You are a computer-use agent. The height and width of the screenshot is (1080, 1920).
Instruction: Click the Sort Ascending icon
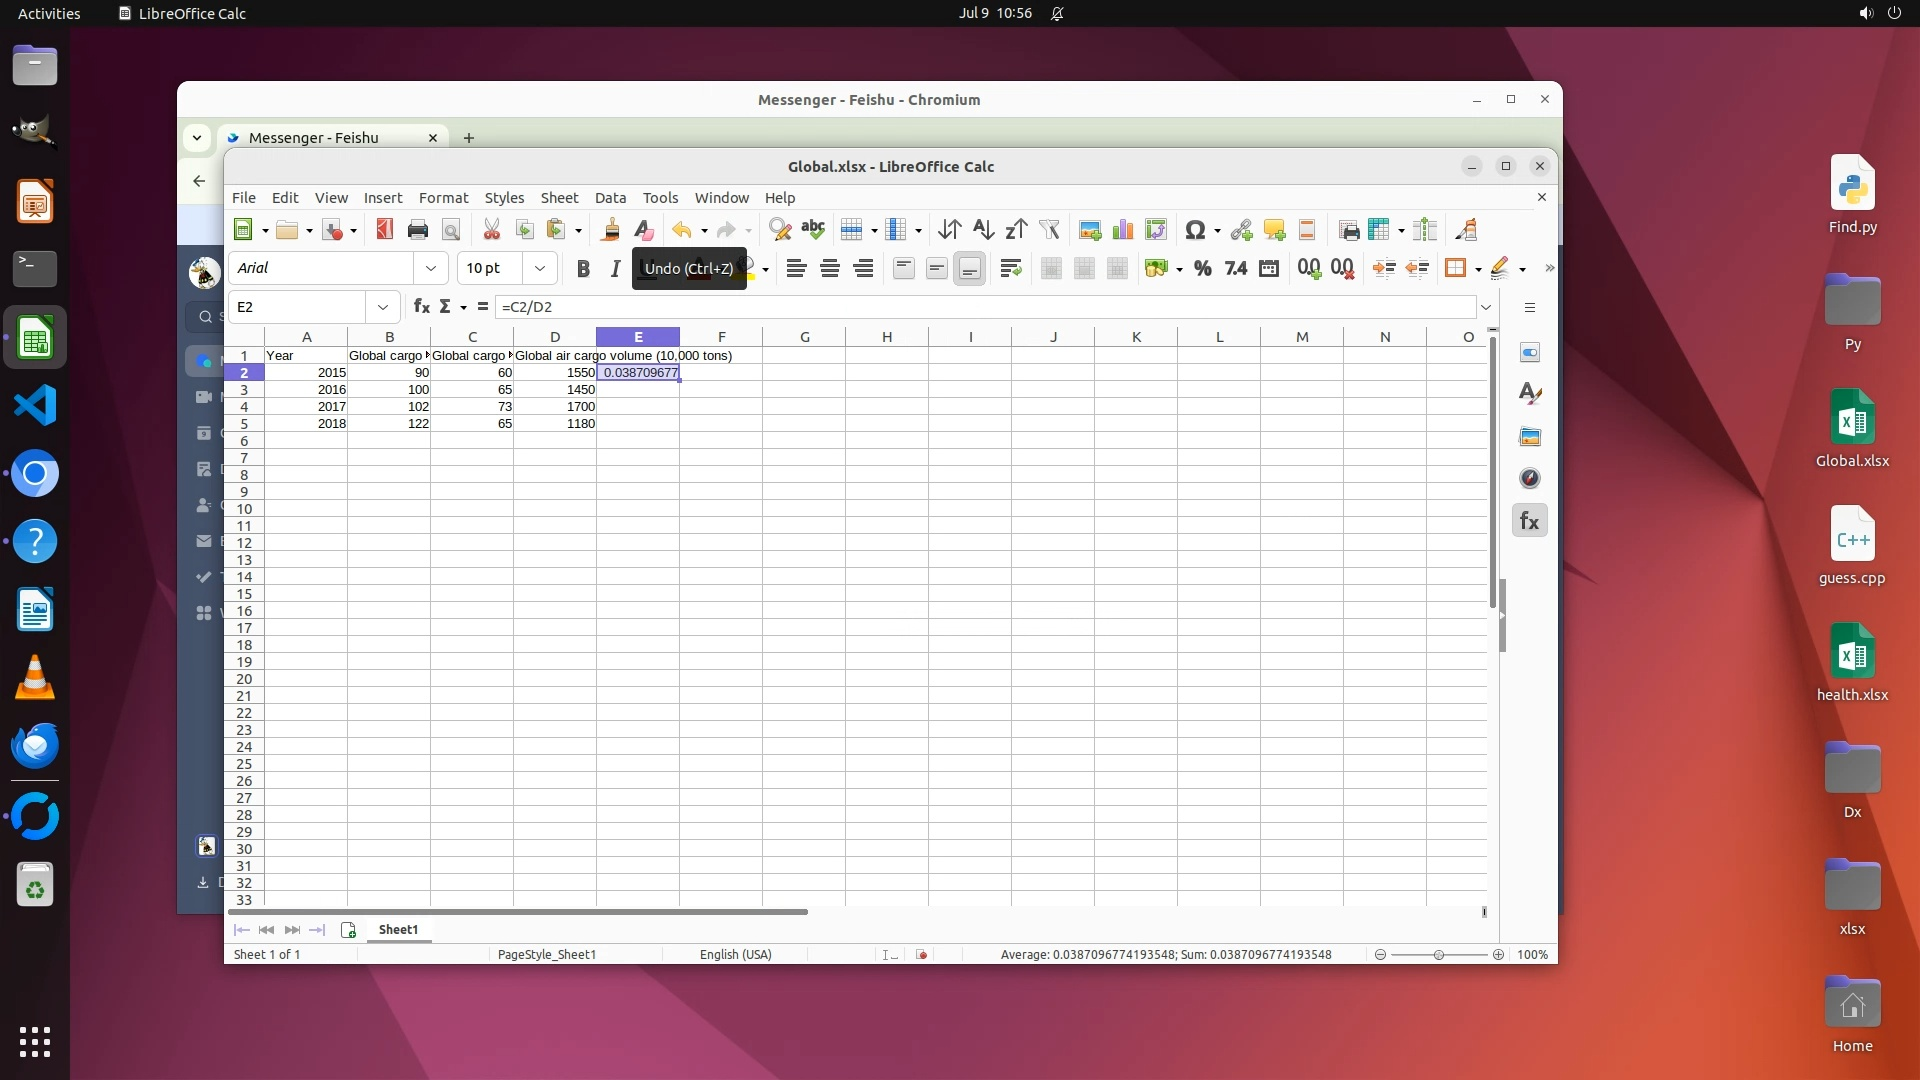pyautogui.click(x=983, y=230)
